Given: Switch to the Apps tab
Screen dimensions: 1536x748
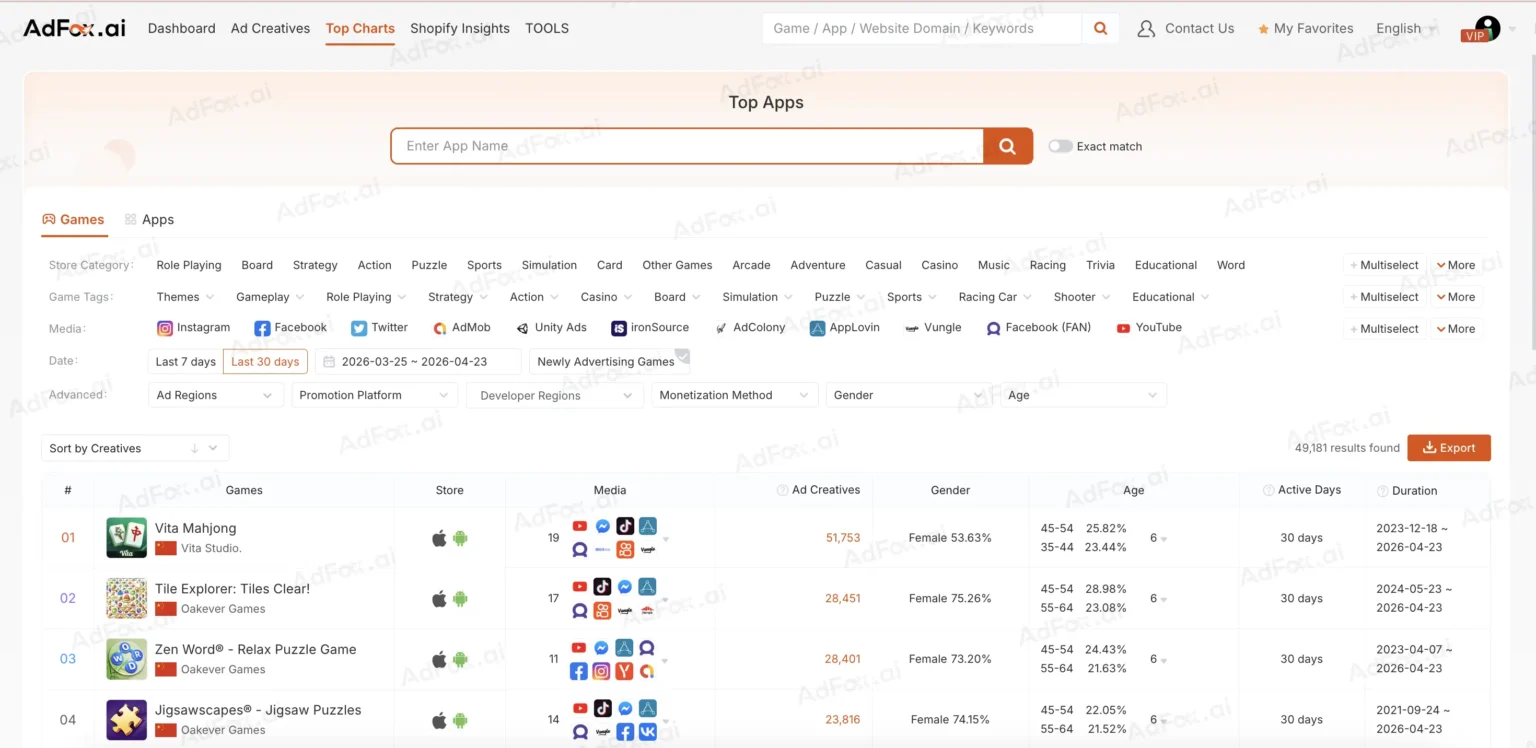Looking at the screenshot, I should 149,219.
